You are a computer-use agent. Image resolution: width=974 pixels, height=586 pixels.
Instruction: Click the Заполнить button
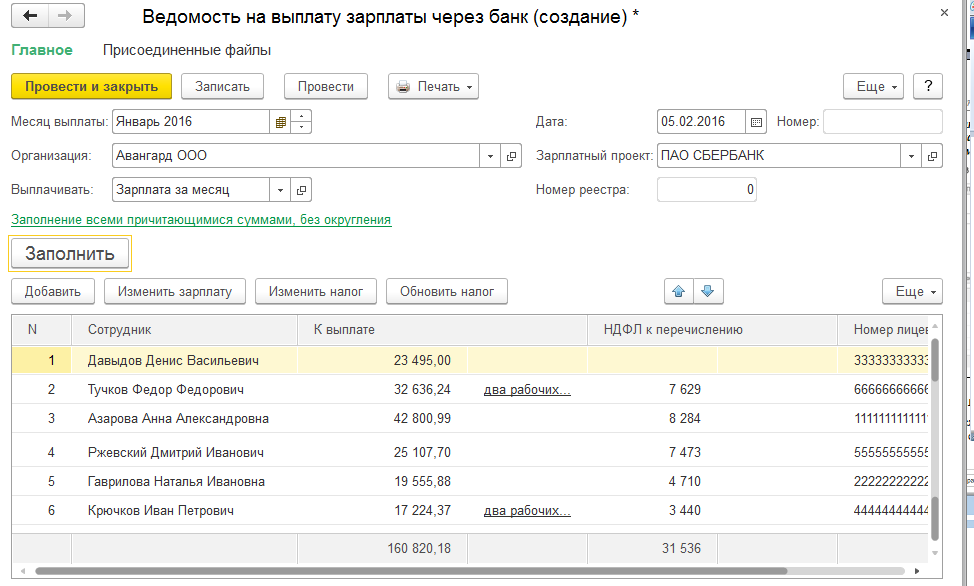pos(70,254)
